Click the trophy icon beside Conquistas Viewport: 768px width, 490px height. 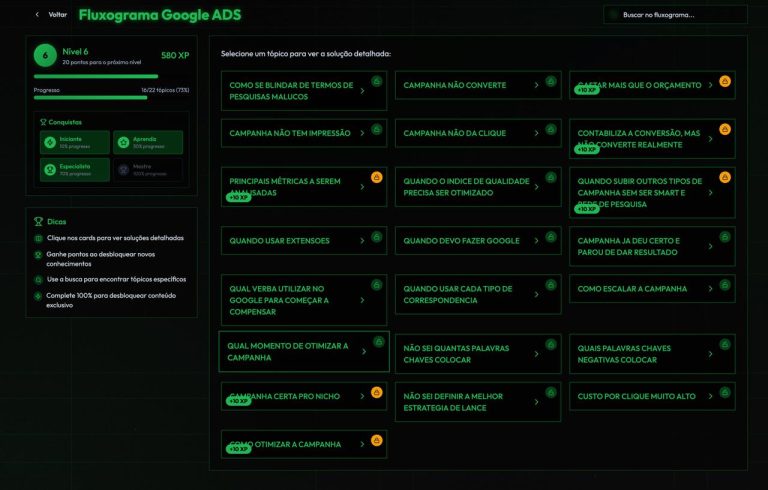coord(40,121)
